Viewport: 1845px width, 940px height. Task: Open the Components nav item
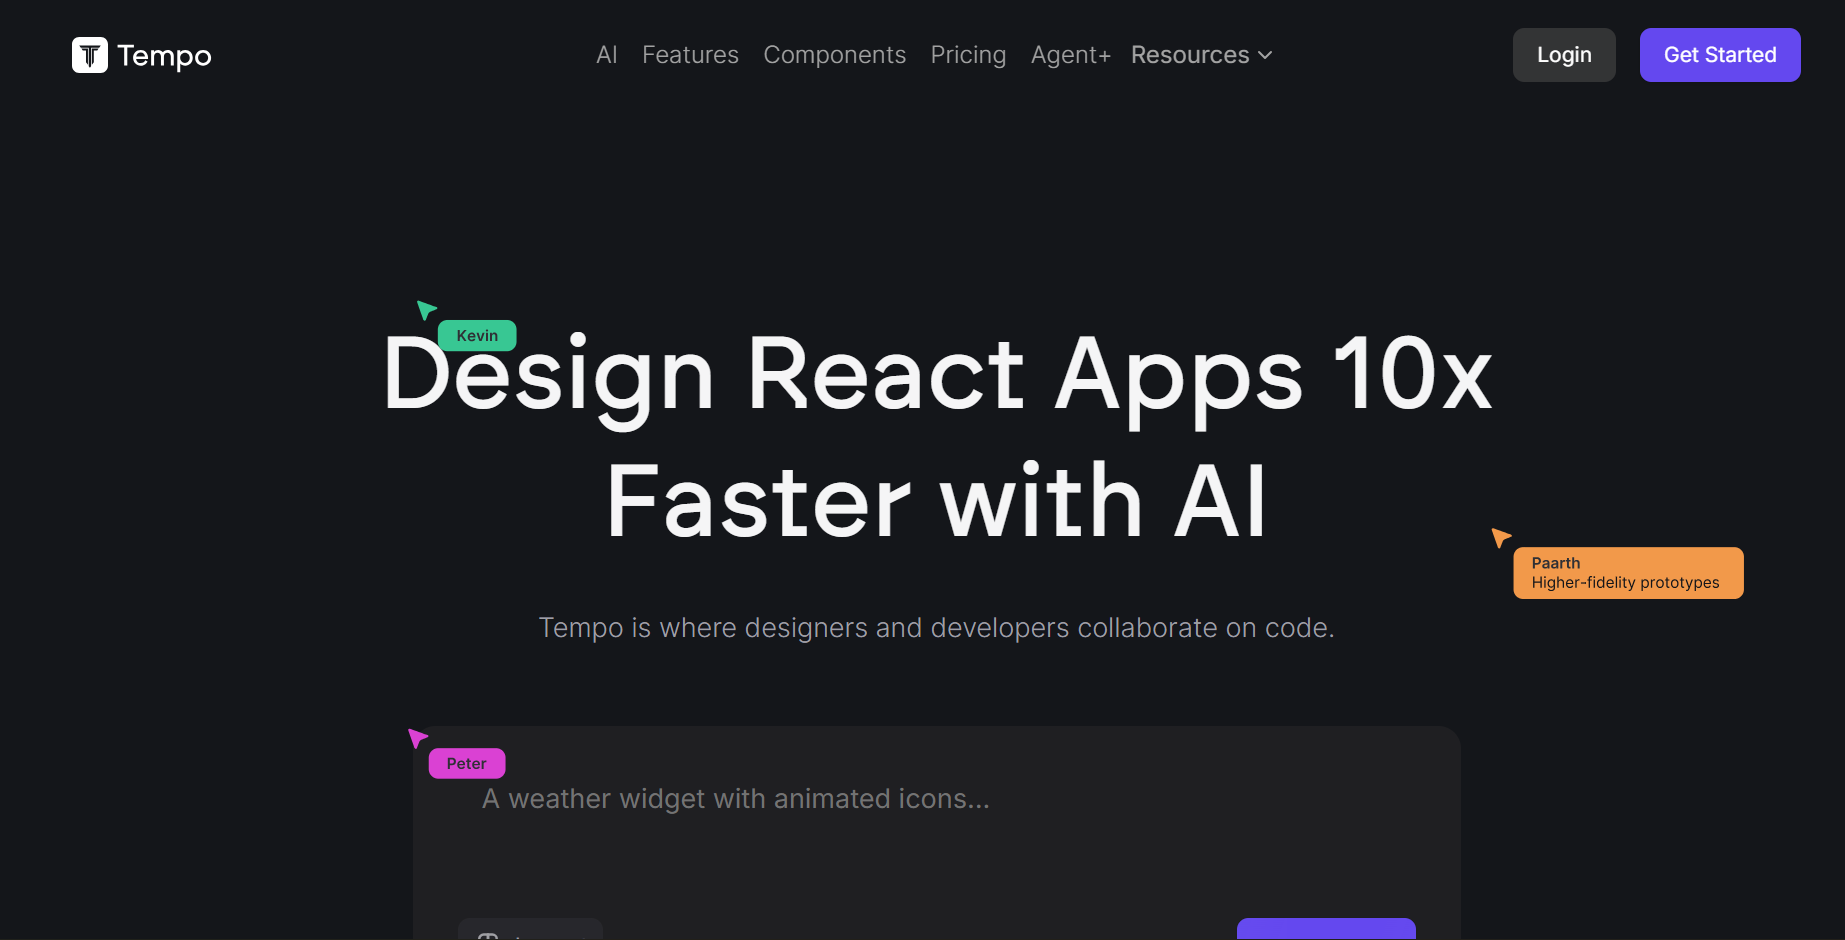point(834,55)
